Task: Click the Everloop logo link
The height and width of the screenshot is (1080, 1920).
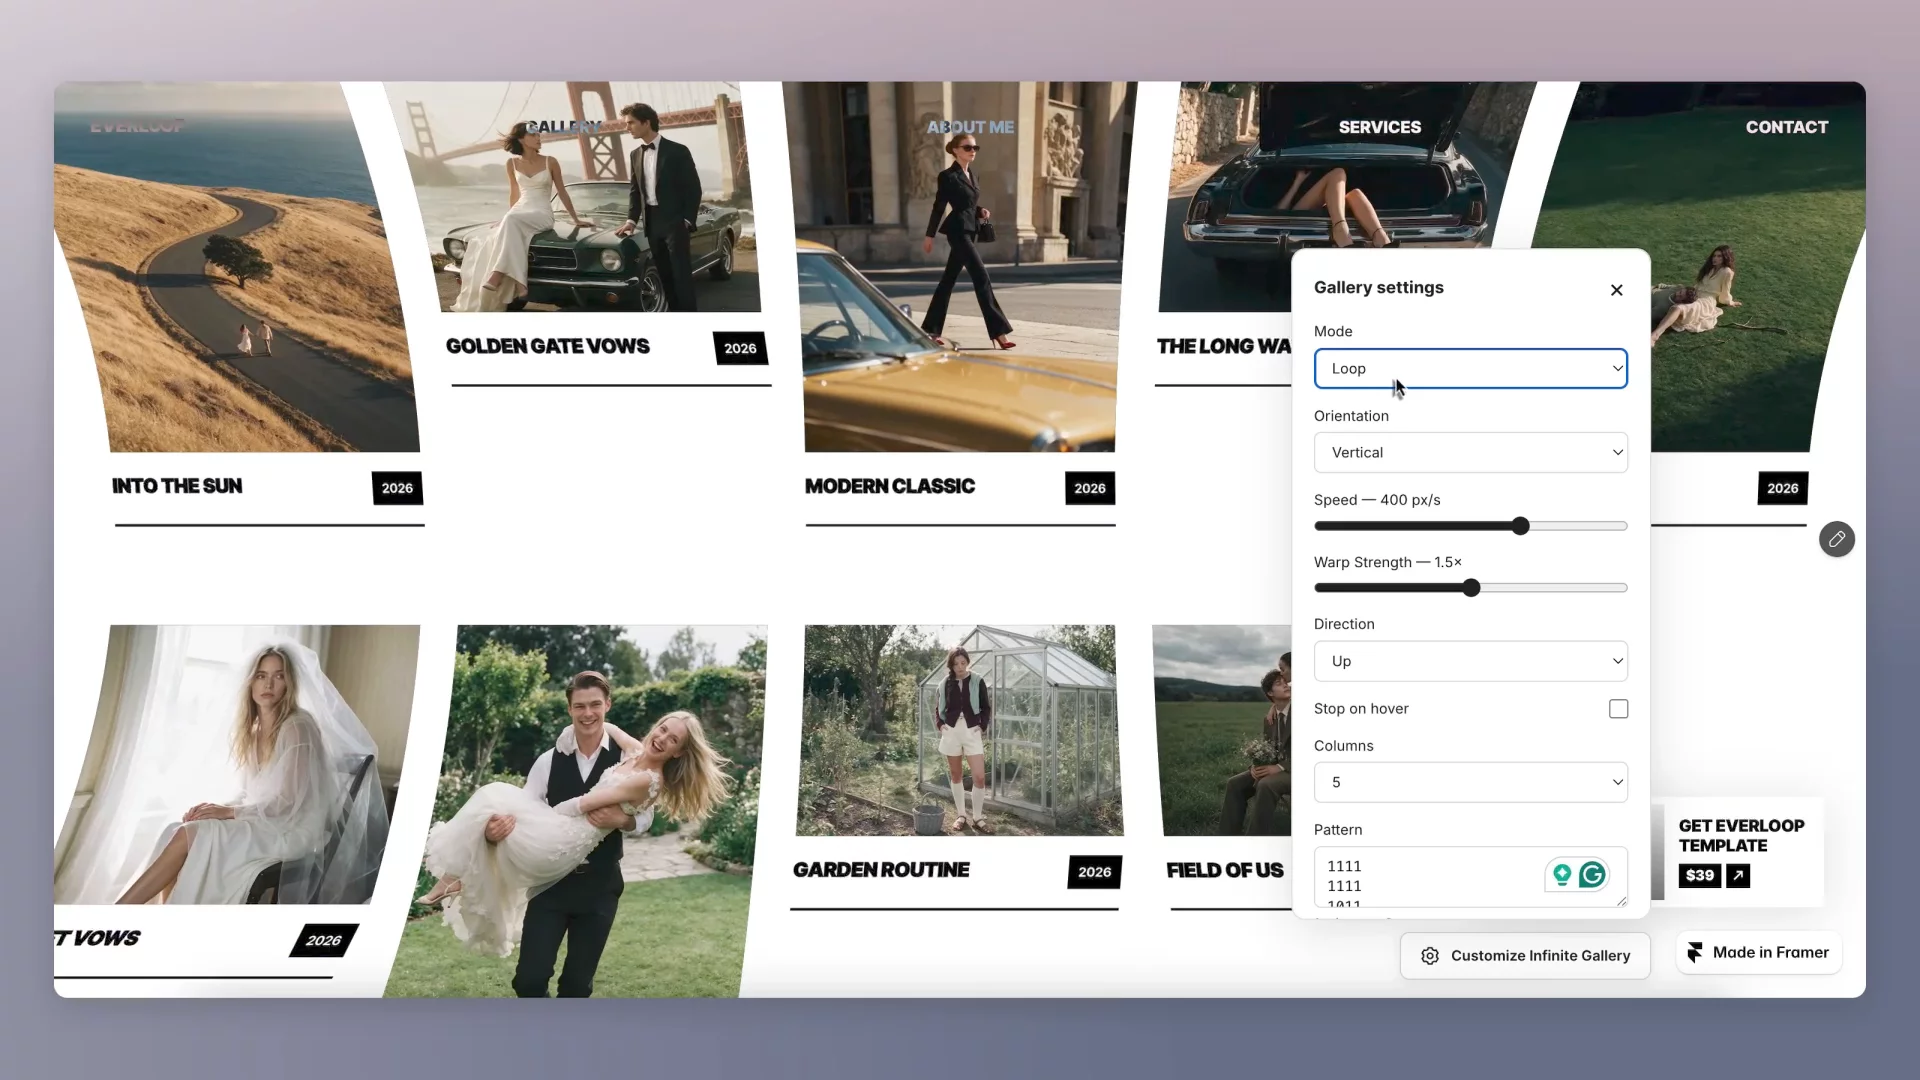Action: 137,126
